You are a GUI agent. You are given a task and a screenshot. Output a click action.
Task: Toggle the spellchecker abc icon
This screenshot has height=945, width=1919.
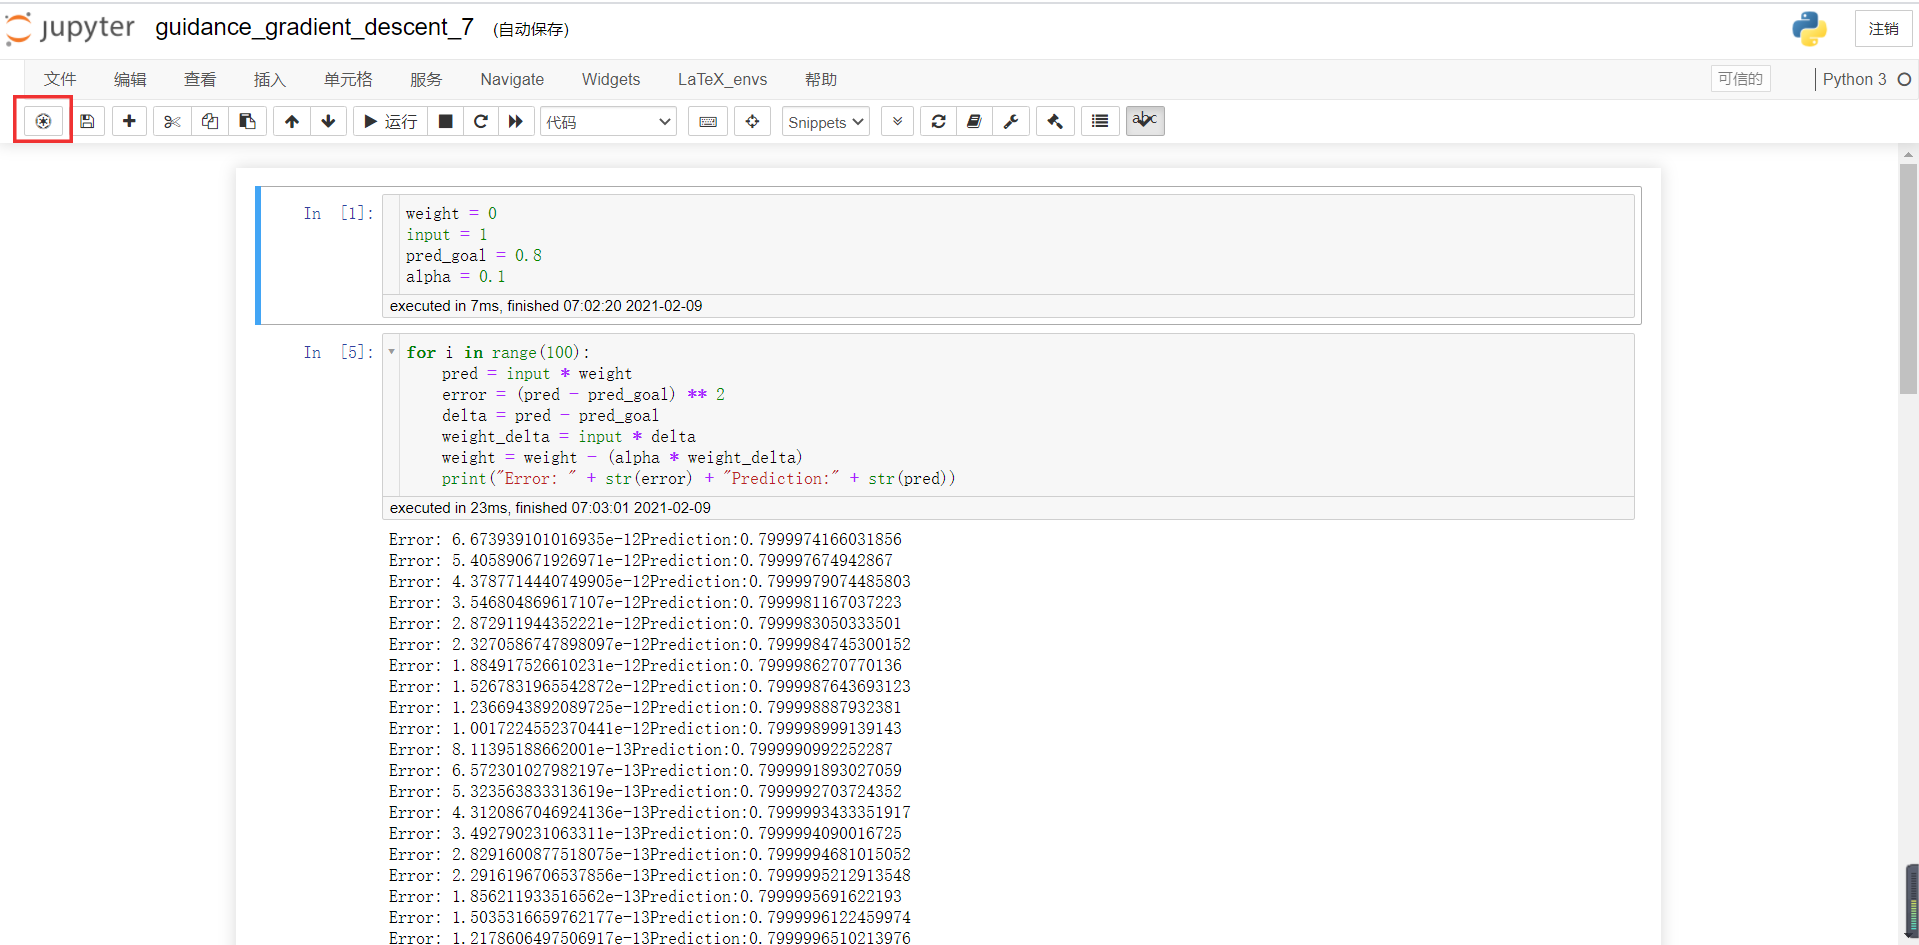coord(1145,121)
